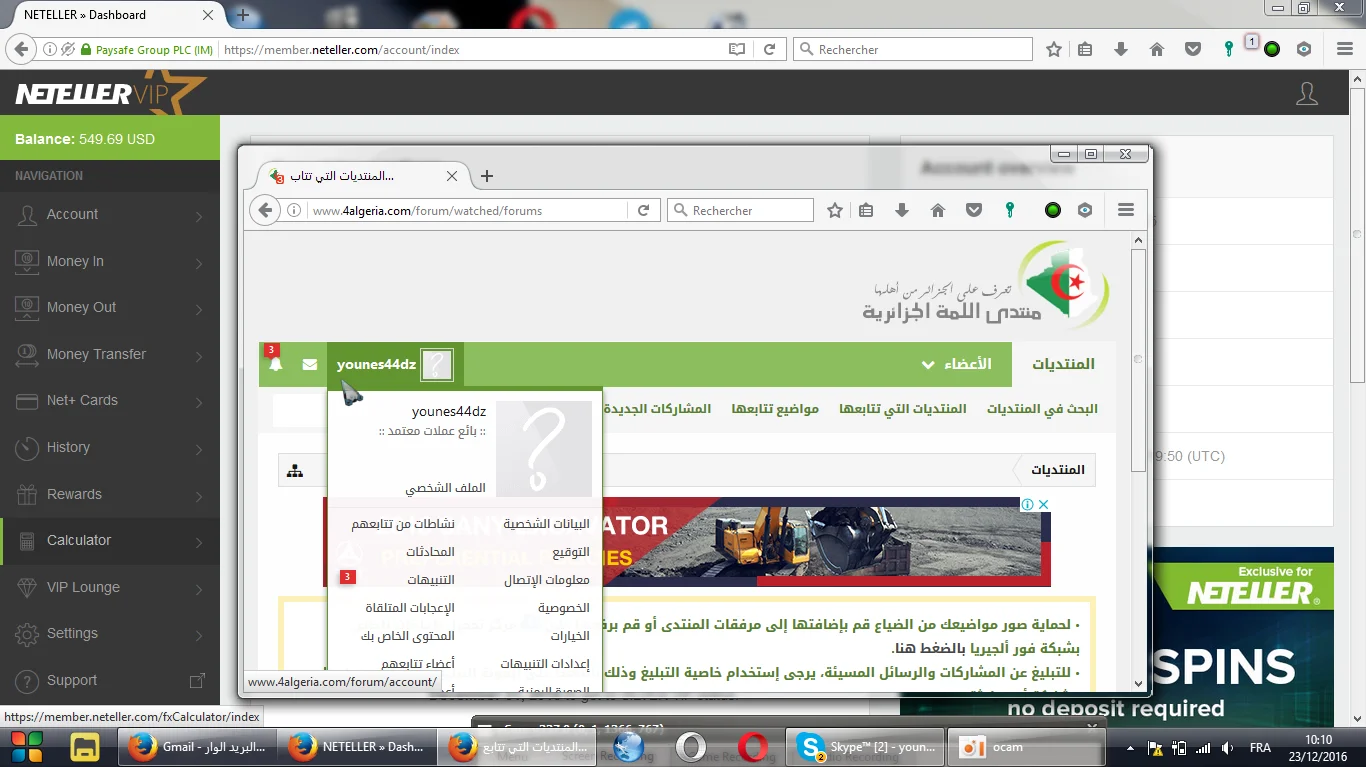This screenshot has height=767, width=1366.
Task: Open Firefox hamburger menu in forum window
Action: pos(1126,211)
